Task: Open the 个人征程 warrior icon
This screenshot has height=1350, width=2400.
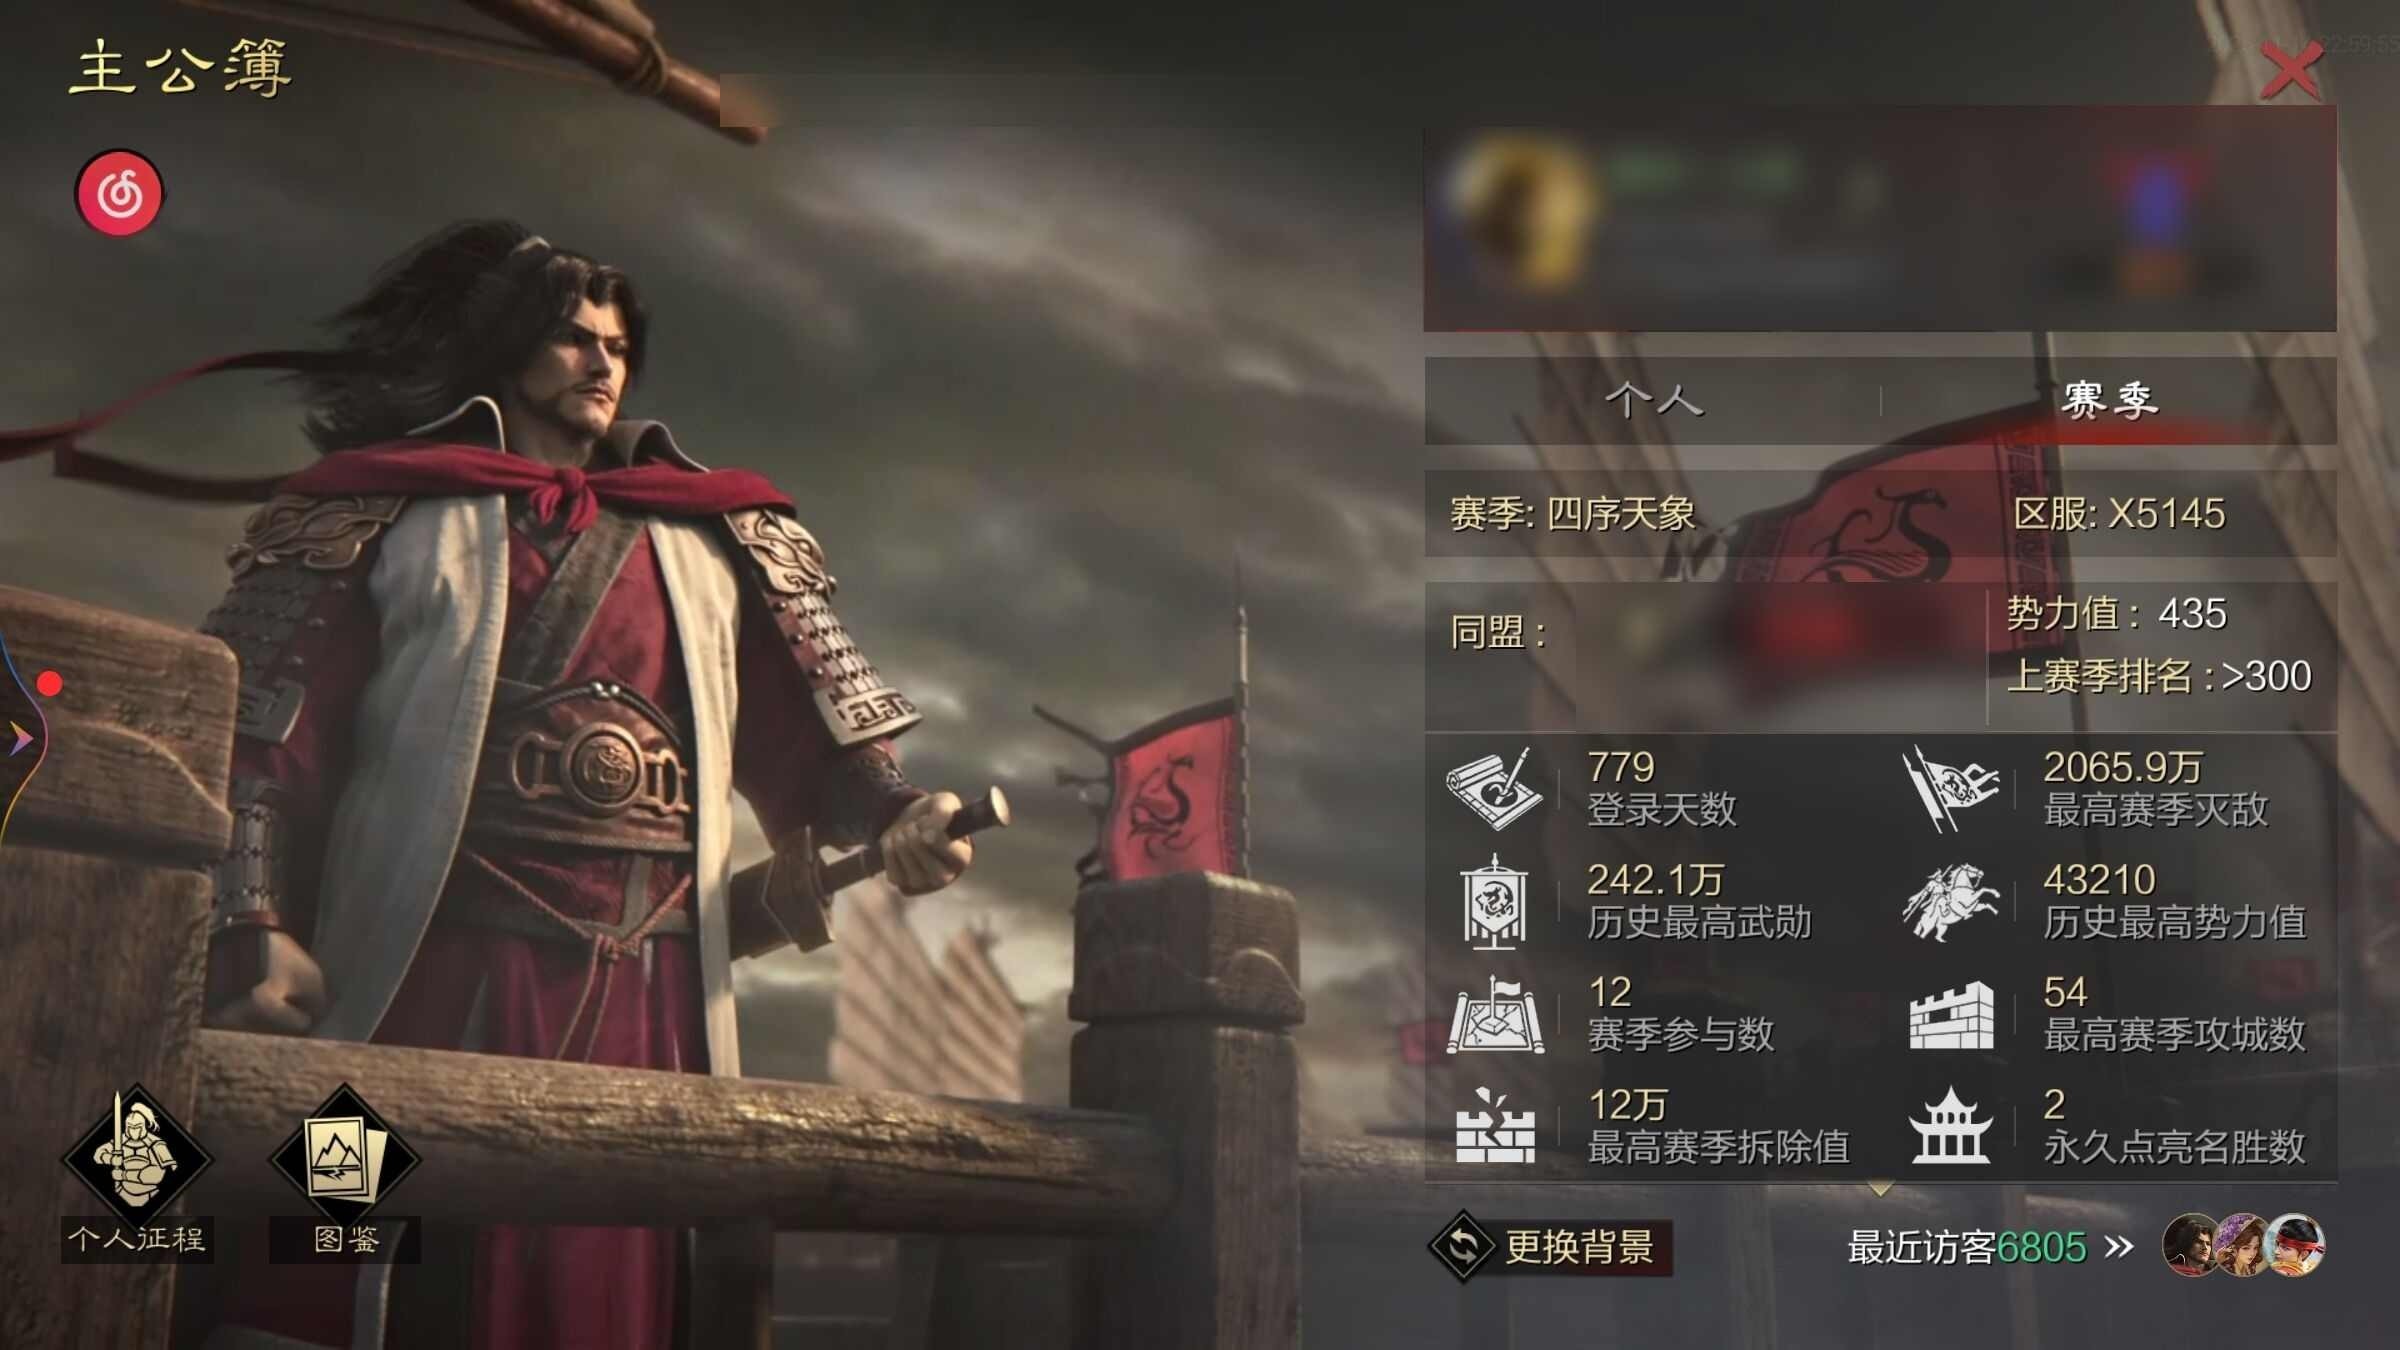Action: tap(137, 1158)
